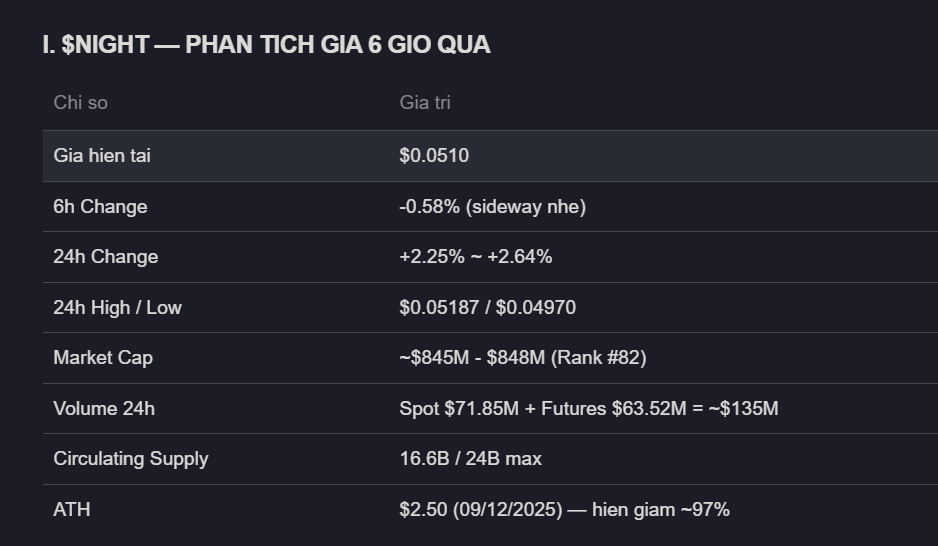The height and width of the screenshot is (546, 938).
Task: Click the +2.25% ~ +2.64% value
Action: [x=475, y=257]
